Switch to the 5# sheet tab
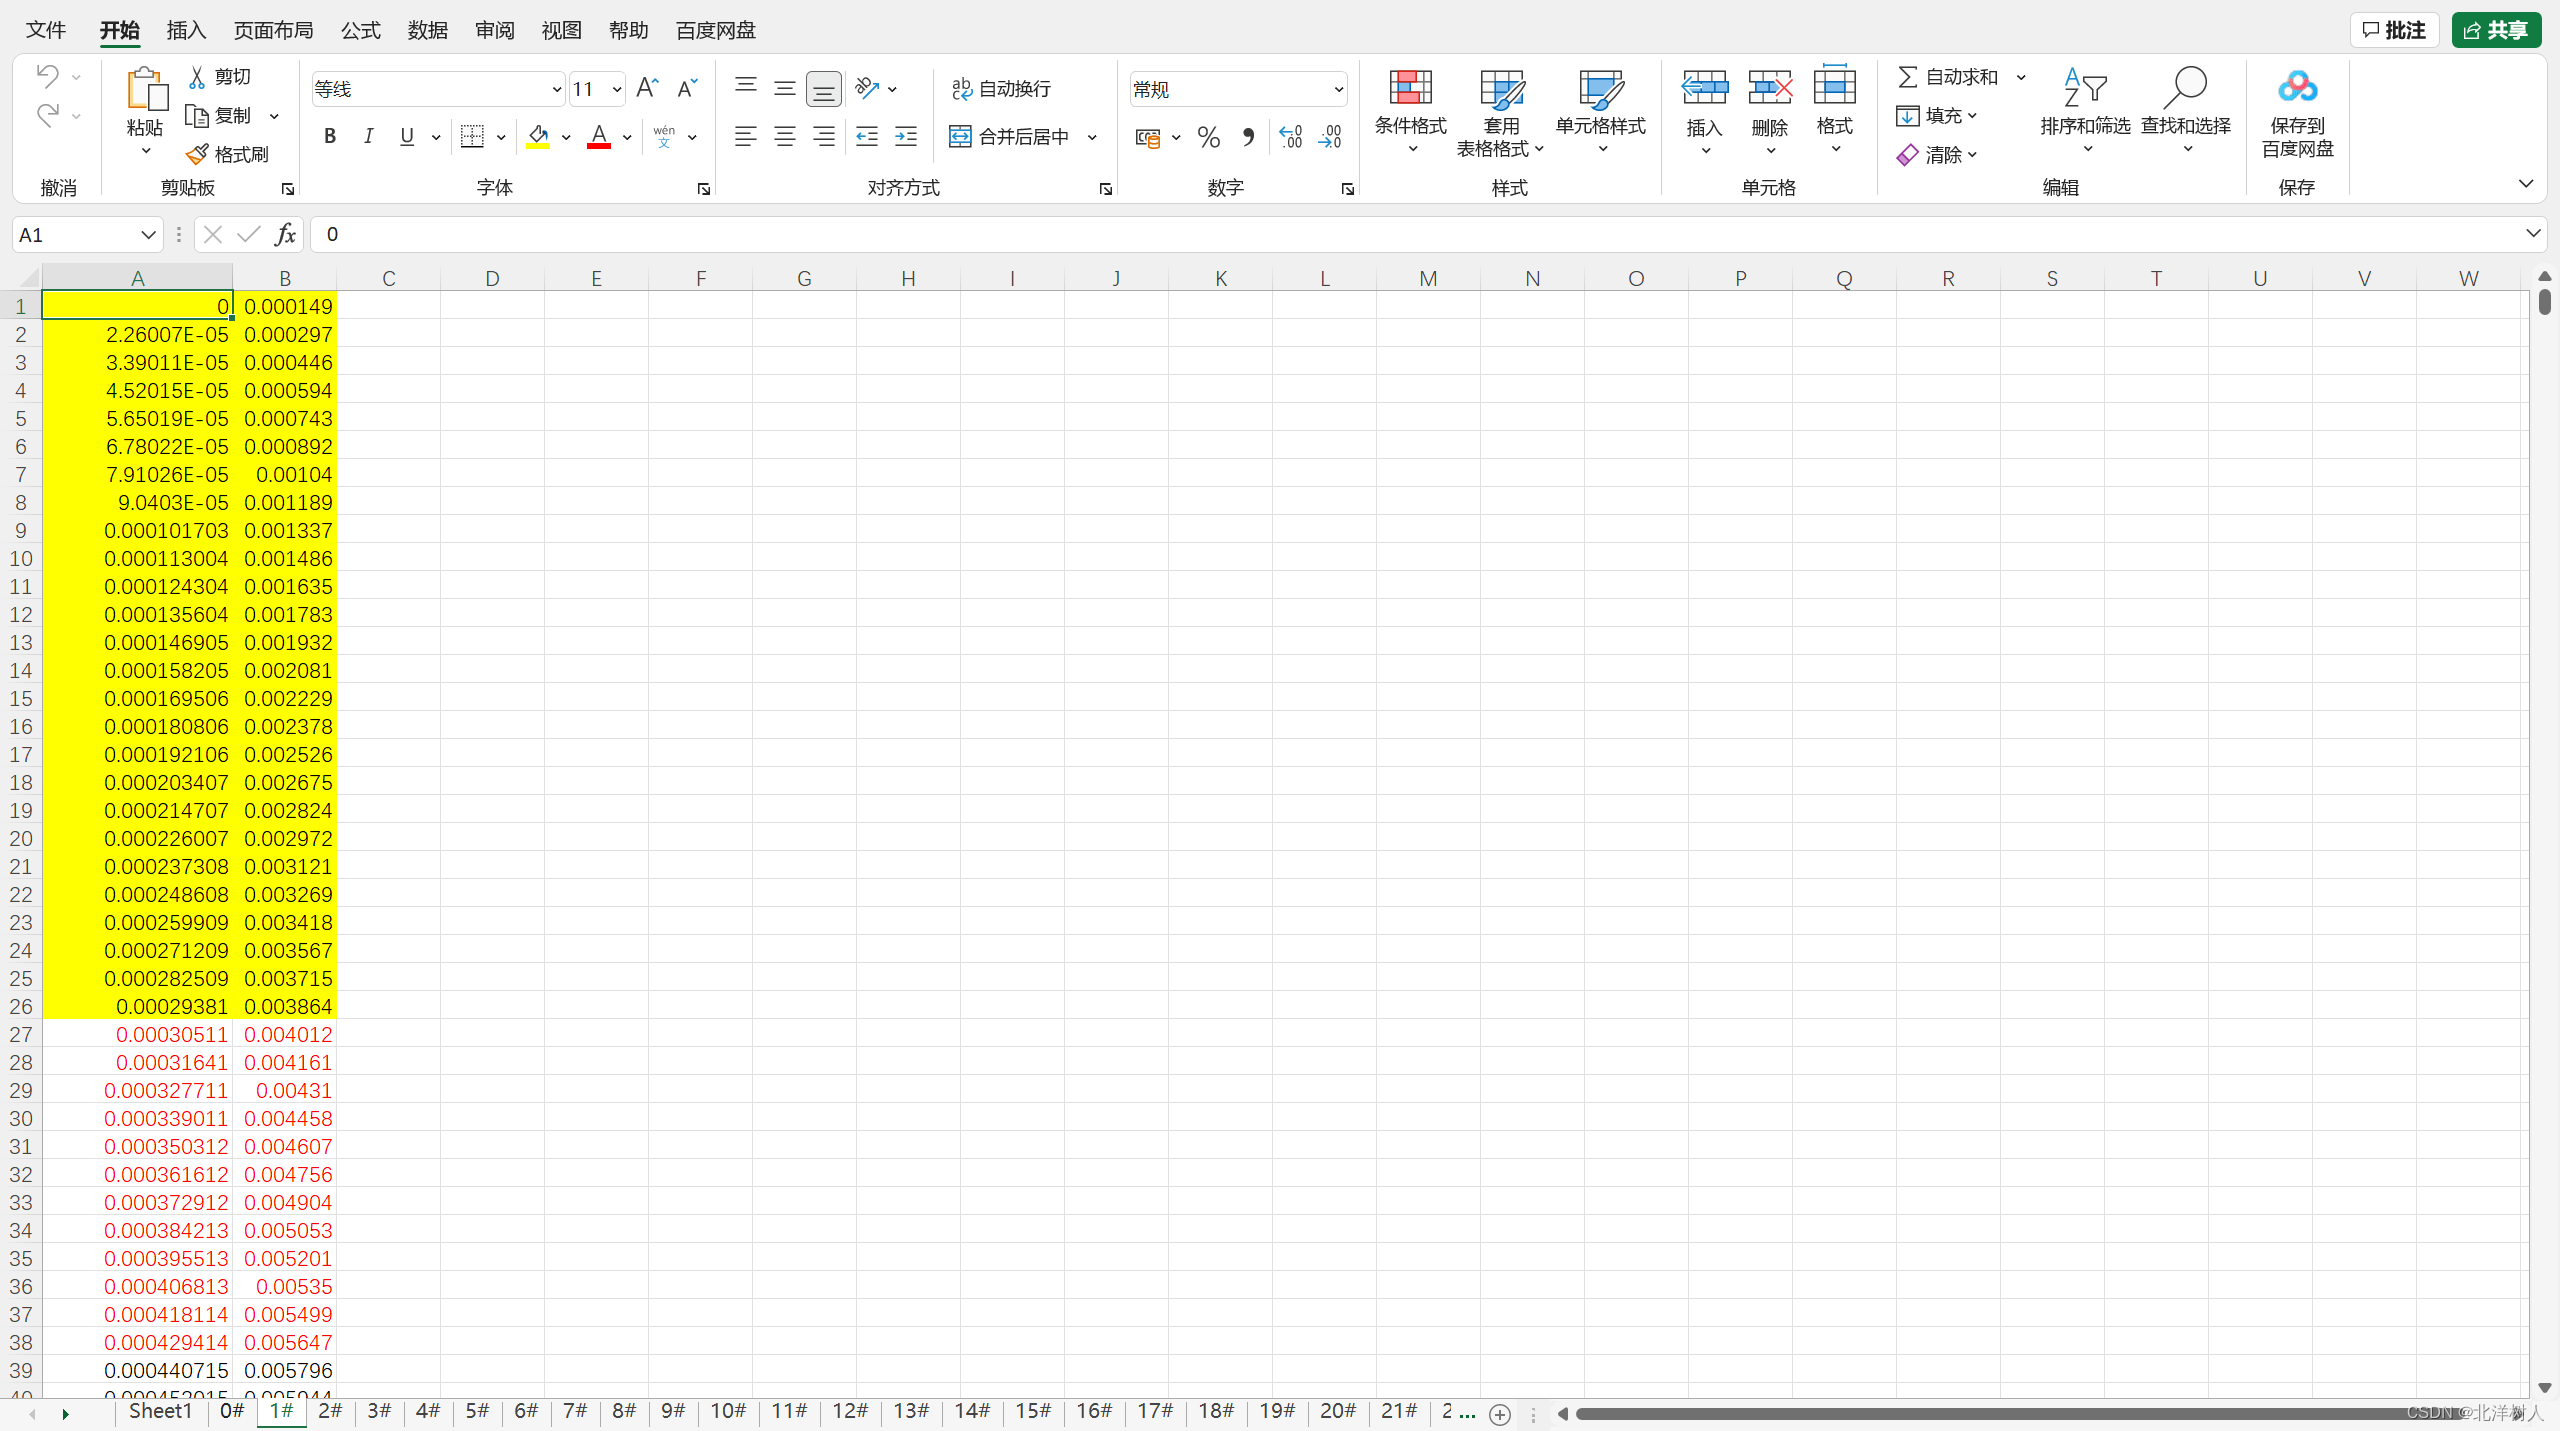The width and height of the screenshot is (2560, 1431). tap(477, 1411)
